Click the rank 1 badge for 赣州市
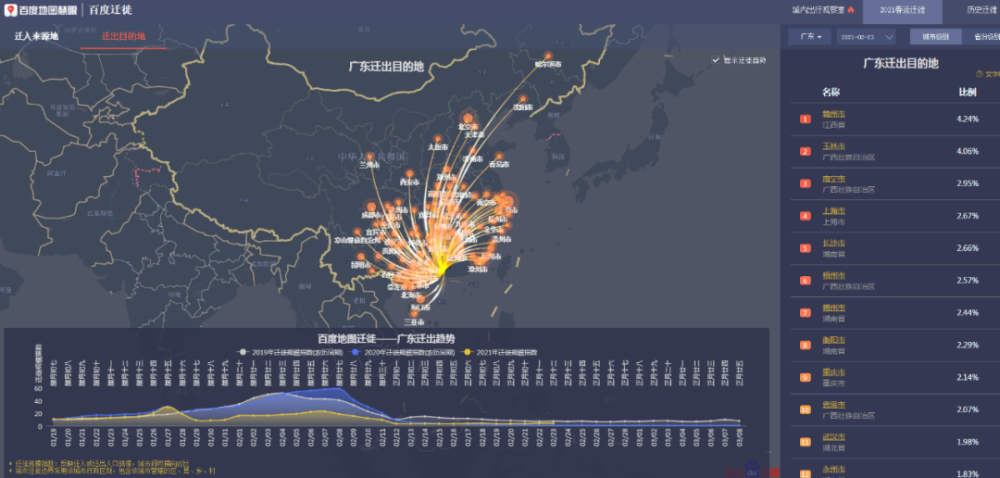The image size is (1000, 478). click(x=805, y=119)
